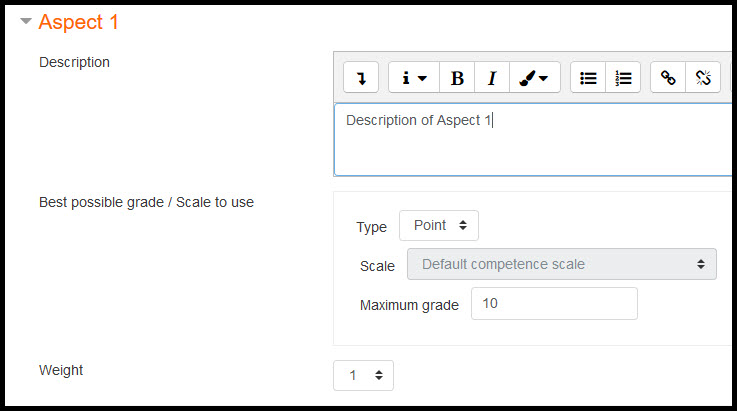The image size is (737, 411).
Task: Click the Maximum grade label
Action: [409, 305]
